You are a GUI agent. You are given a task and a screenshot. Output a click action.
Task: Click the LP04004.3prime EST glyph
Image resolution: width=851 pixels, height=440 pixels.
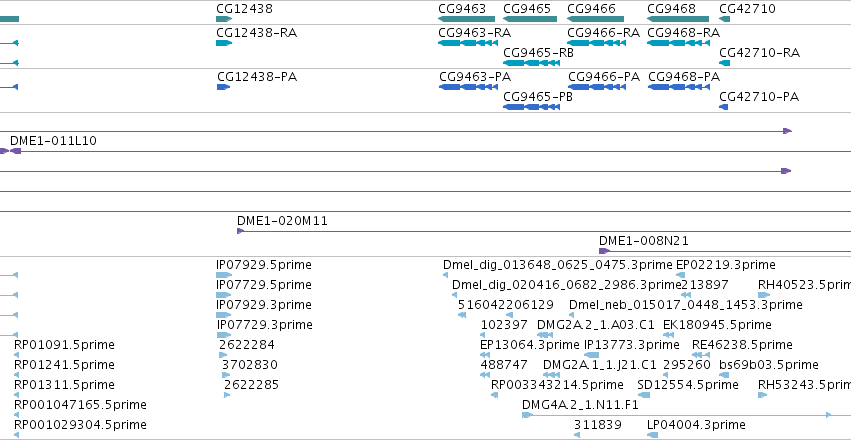click(652, 435)
